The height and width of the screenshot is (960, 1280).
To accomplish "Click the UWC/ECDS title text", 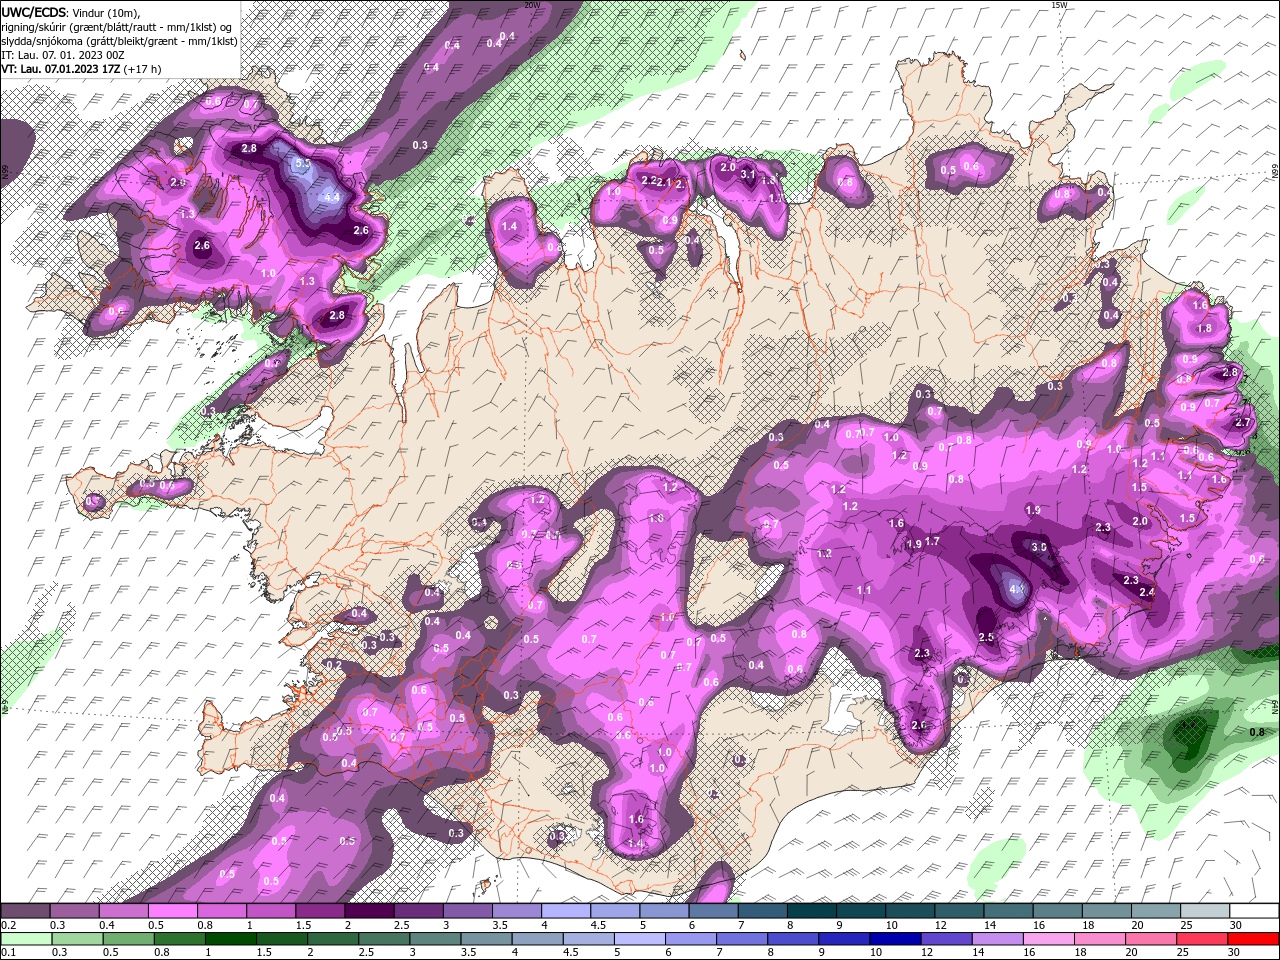I will tap(34, 11).
